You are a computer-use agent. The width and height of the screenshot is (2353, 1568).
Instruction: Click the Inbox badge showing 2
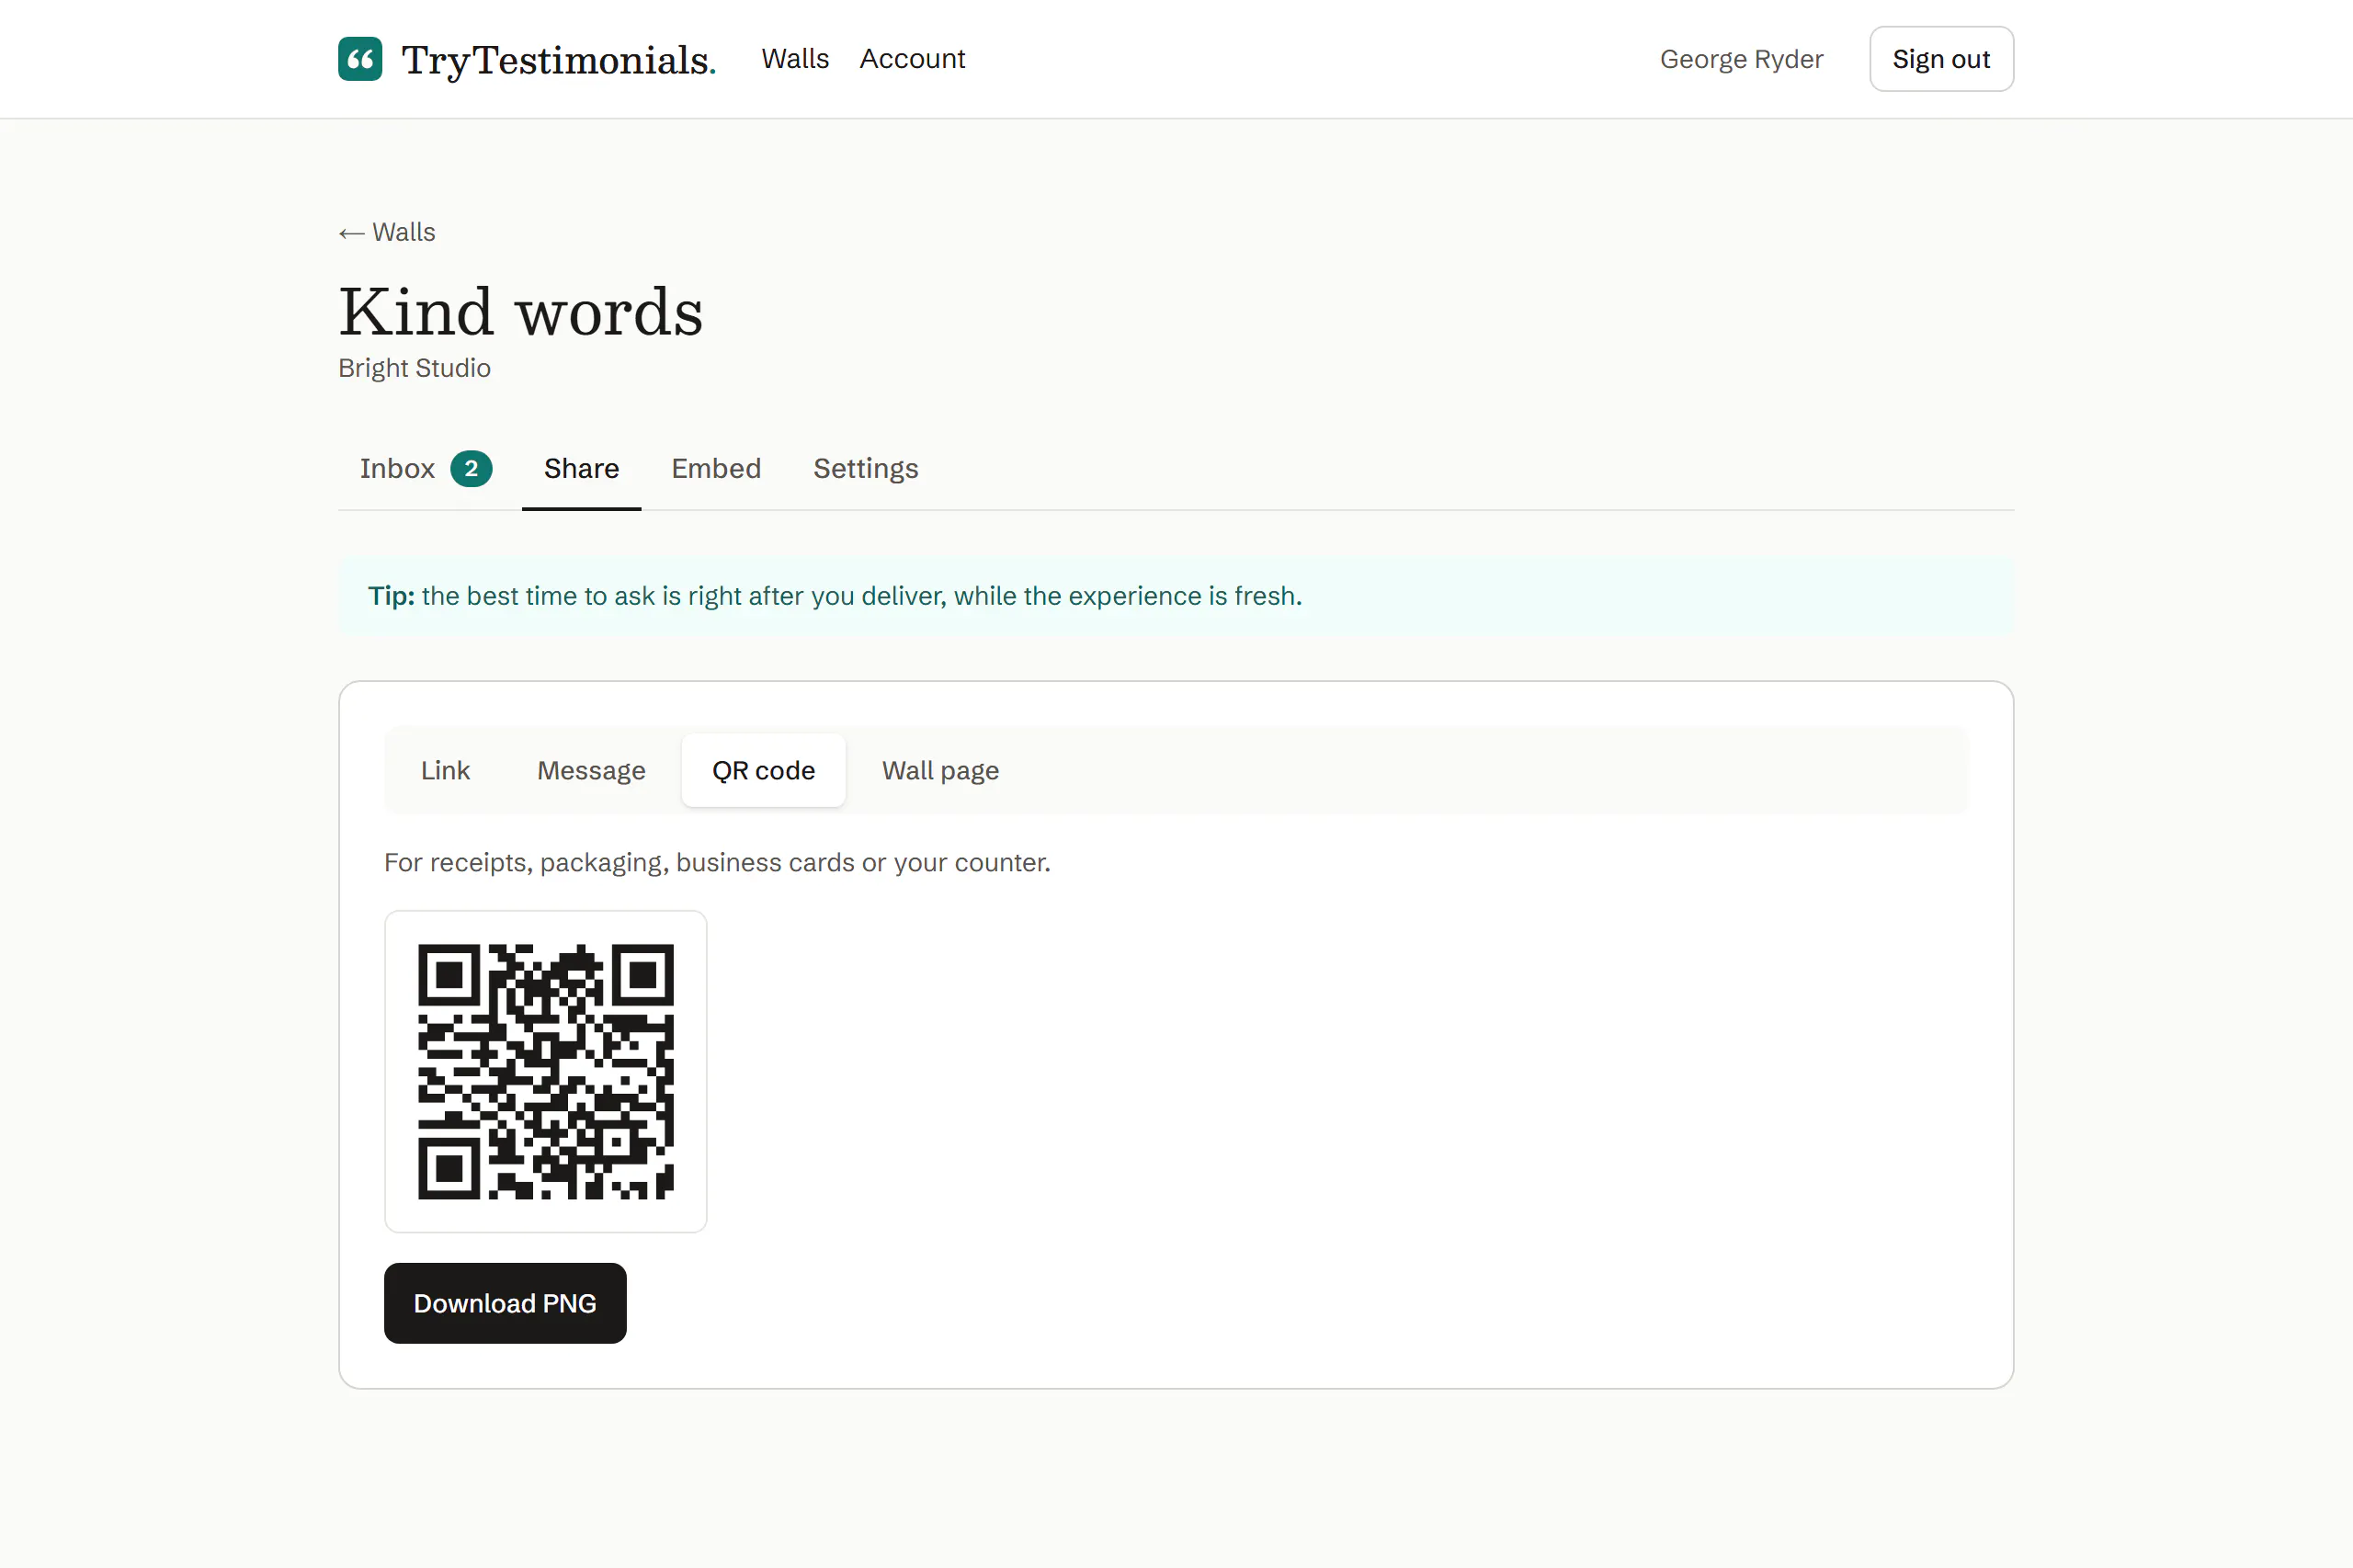point(471,468)
